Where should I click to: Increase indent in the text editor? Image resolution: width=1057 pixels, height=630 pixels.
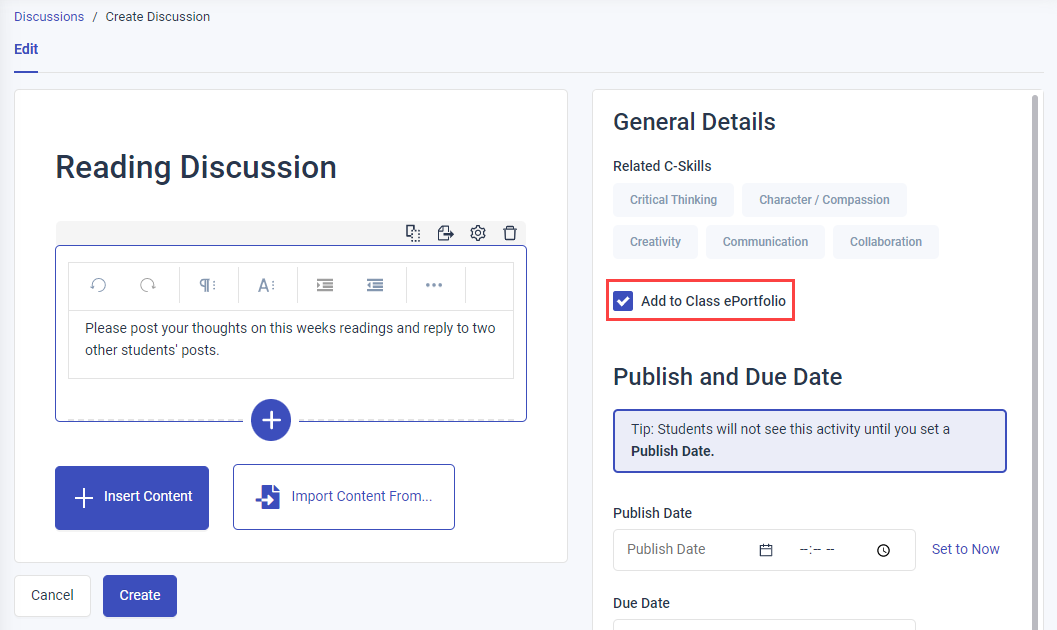click(x=325, y=285)
